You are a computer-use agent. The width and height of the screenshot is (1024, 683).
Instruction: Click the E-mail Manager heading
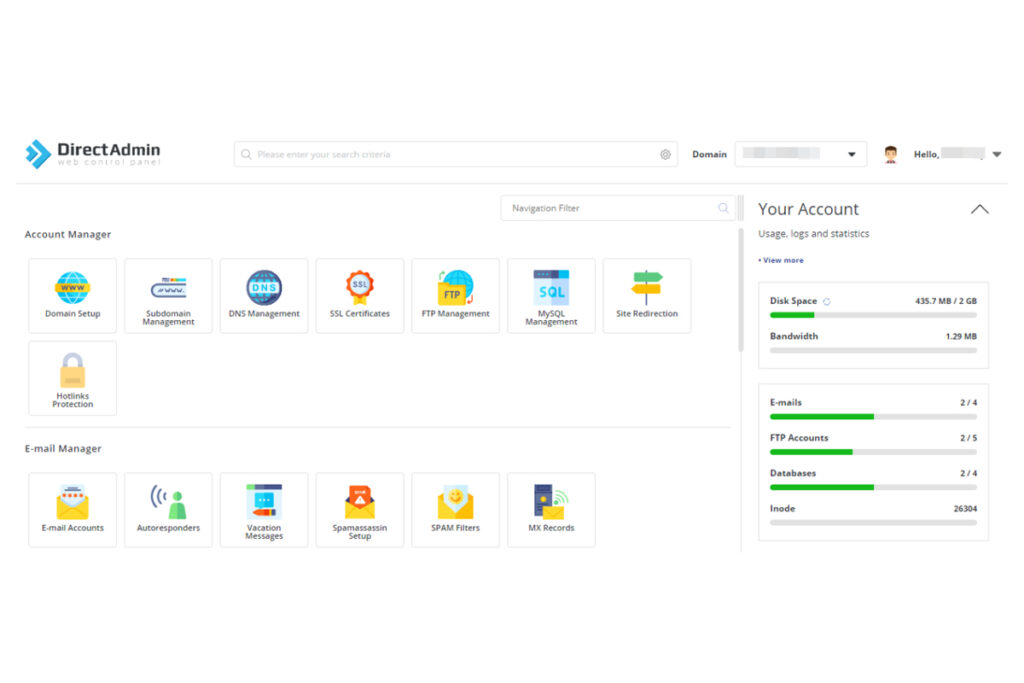[x=63, y=449]
